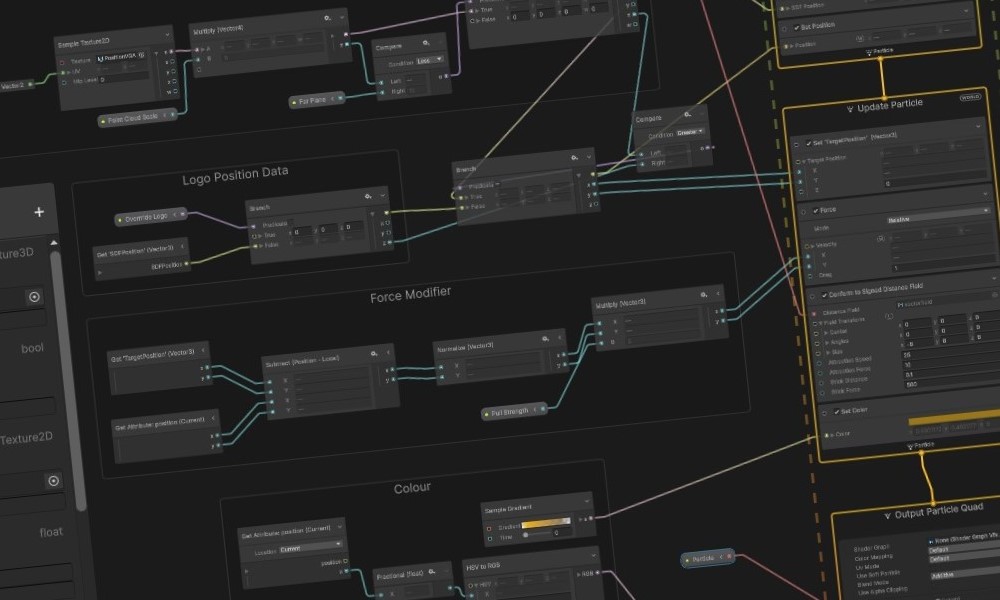
Task: Open Blend Mode dropdown showing Additive
Action: click(966, 574)
